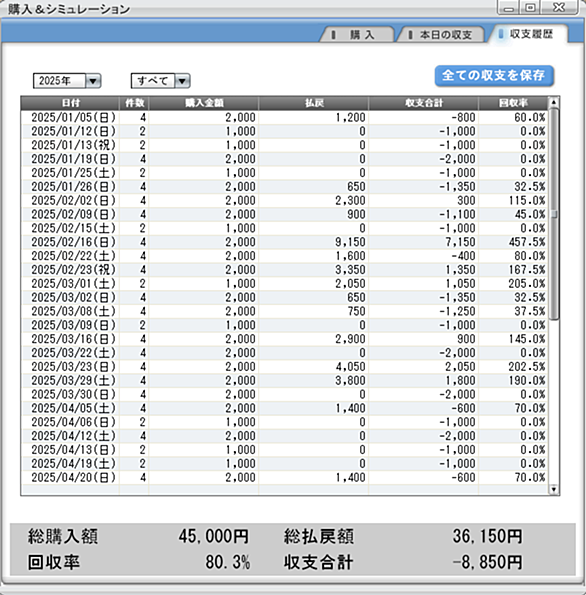Switch to the 購入 tab

(x=357, y=35)
